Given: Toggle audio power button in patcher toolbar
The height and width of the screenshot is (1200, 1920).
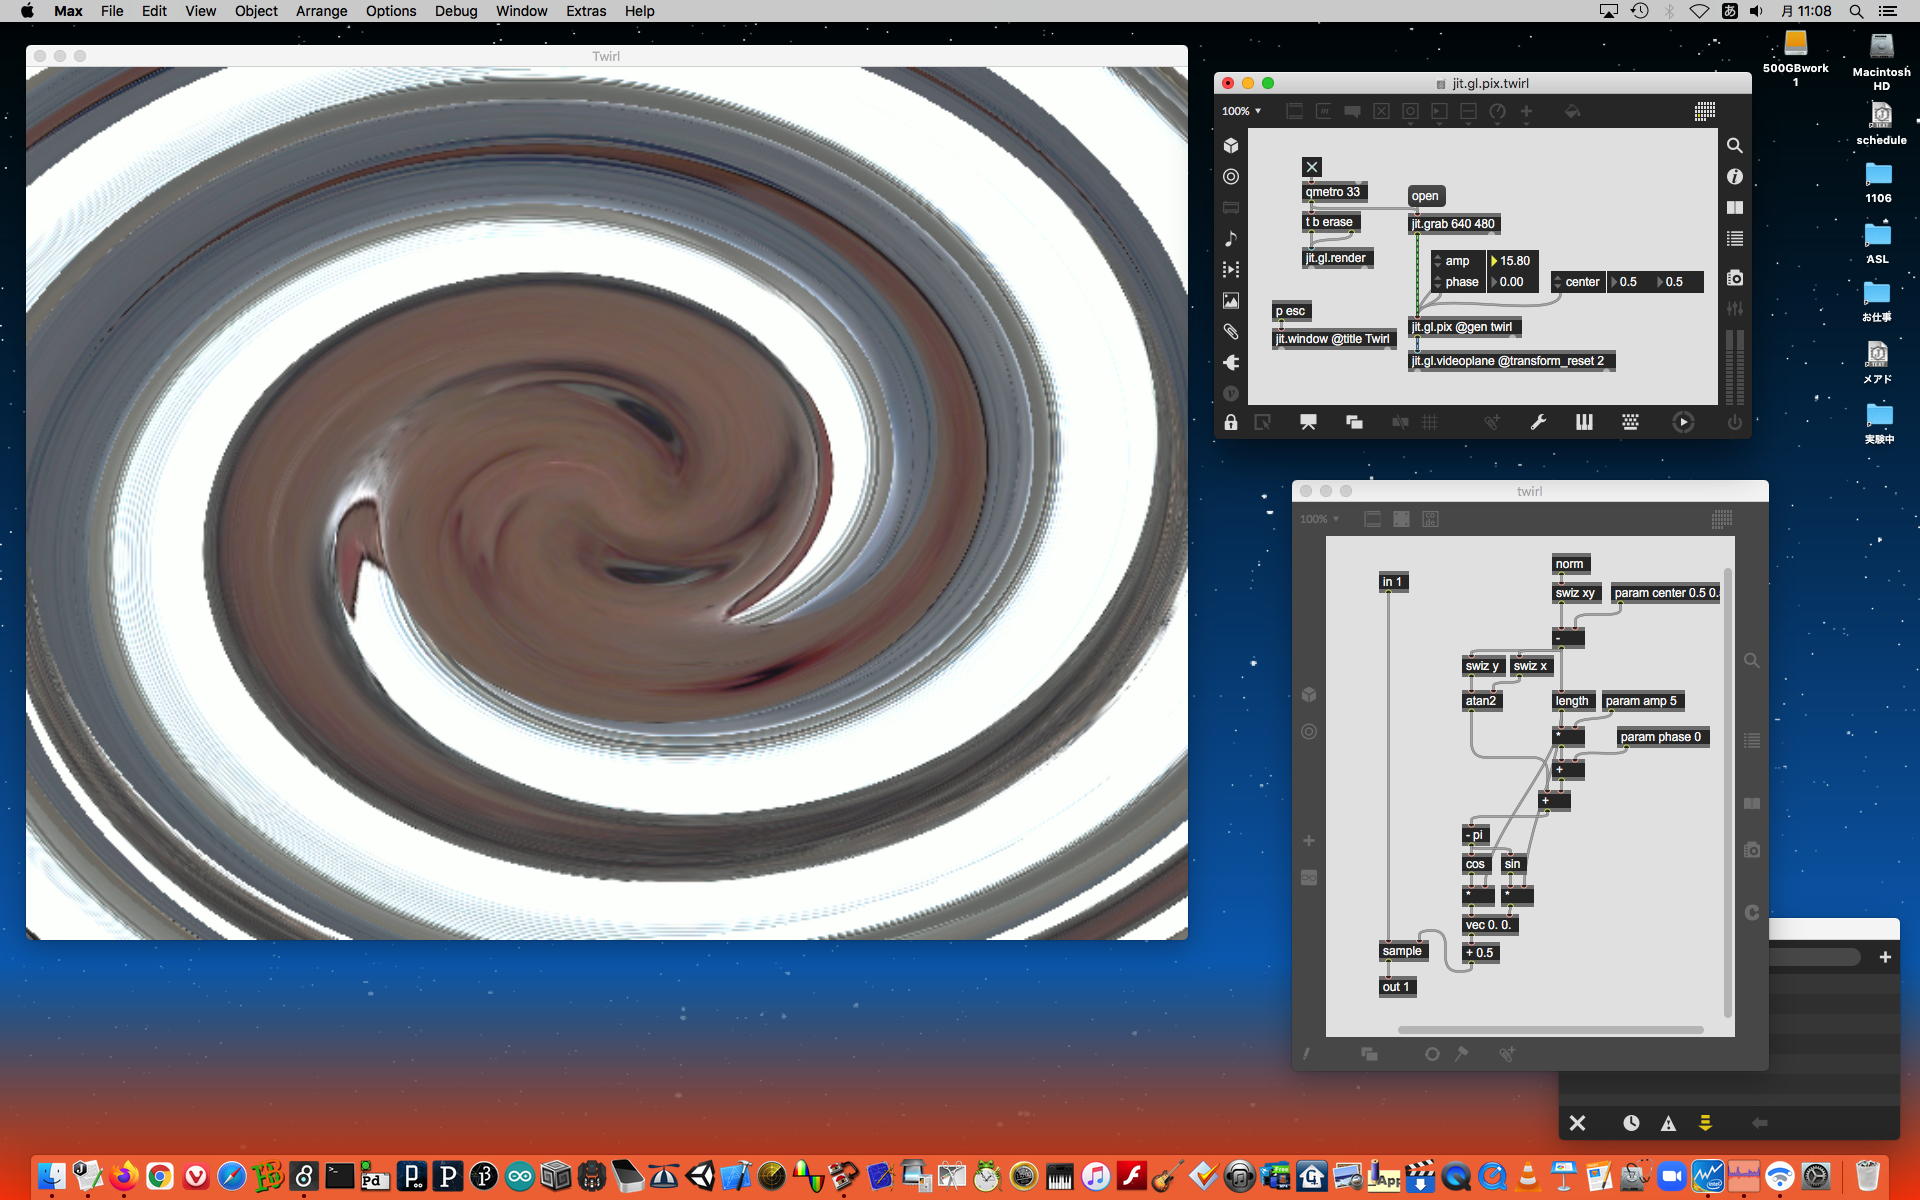Looking at the screenshot, I should 1734,422.
